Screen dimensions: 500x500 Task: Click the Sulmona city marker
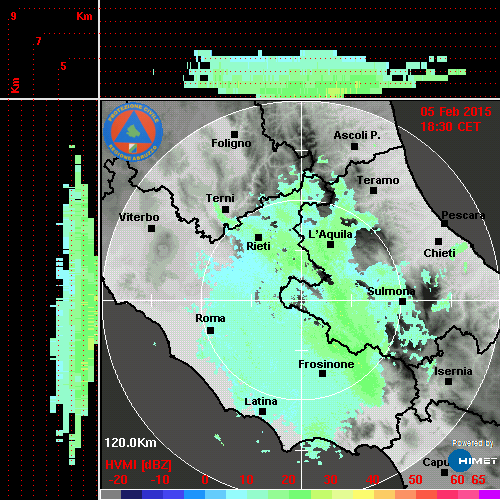[x=402, y=301]
